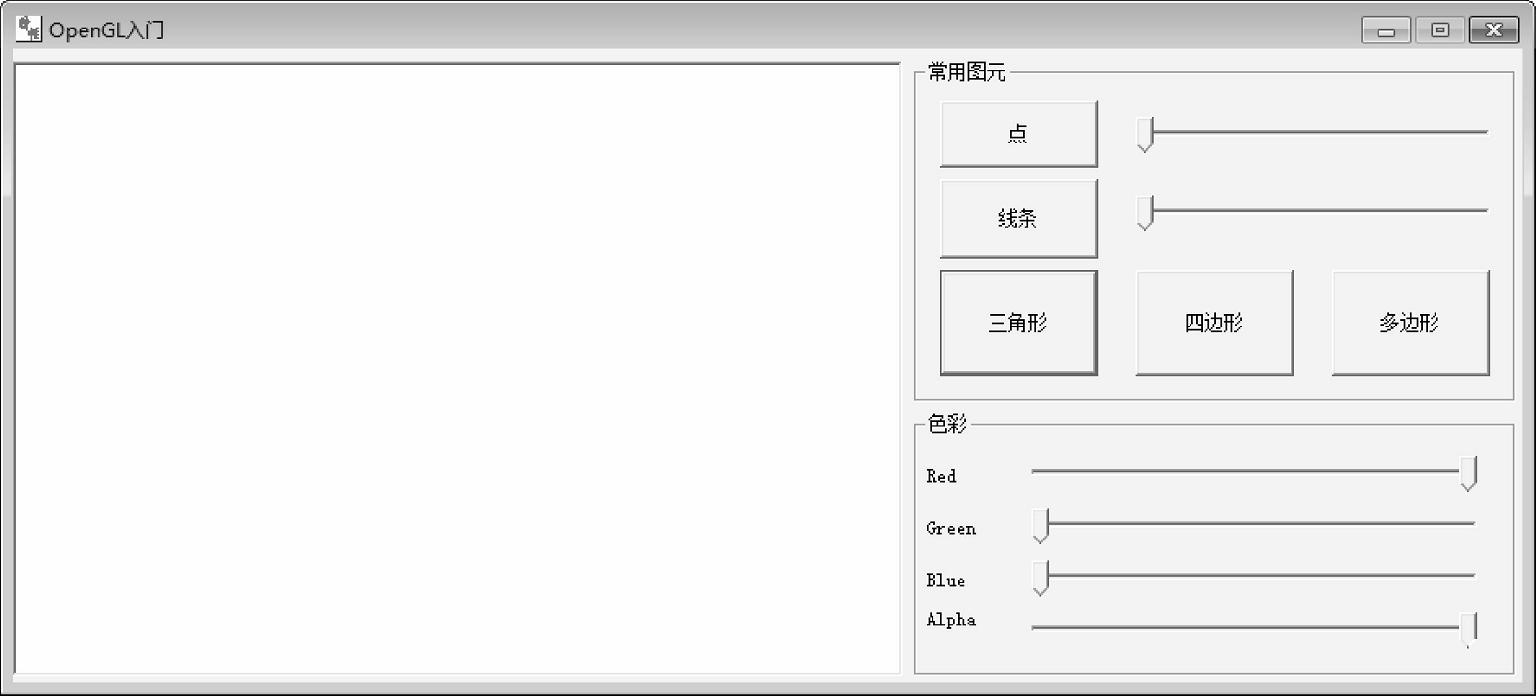The image size is (1536, 696).
Task: Click the 线条 (line) button
Action: [x=1018, y=218]
